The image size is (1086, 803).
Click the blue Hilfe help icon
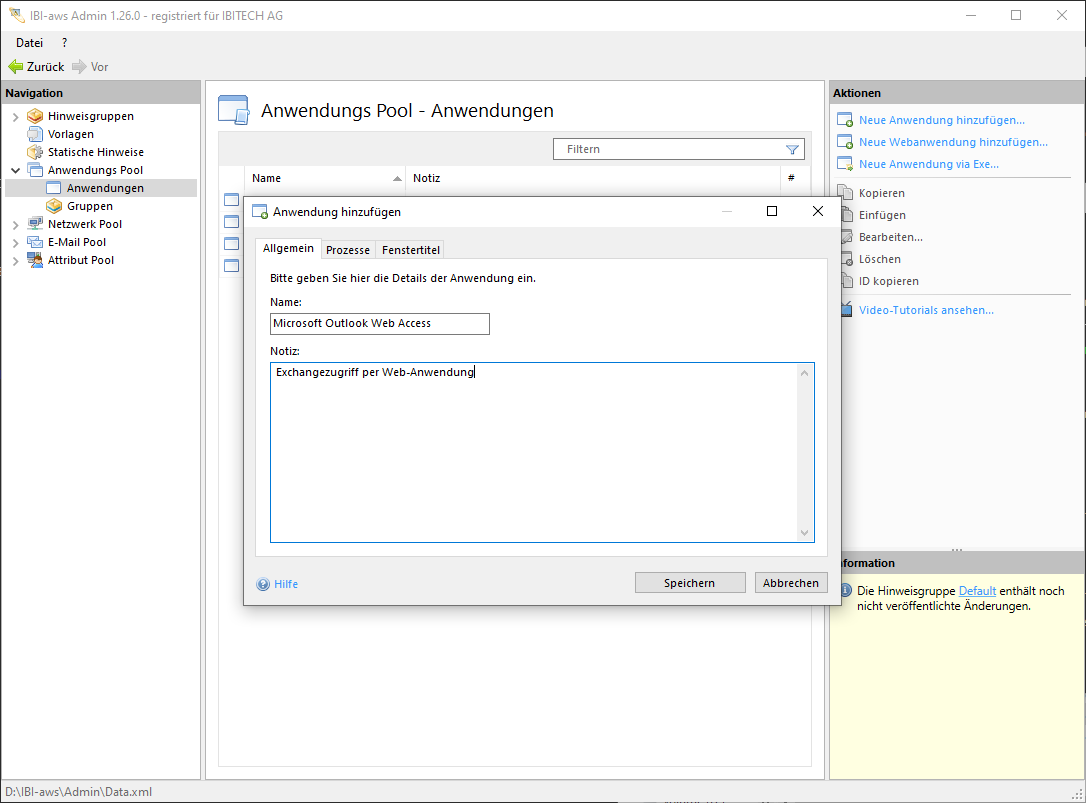pyautogui.click(x=263, y=584)
